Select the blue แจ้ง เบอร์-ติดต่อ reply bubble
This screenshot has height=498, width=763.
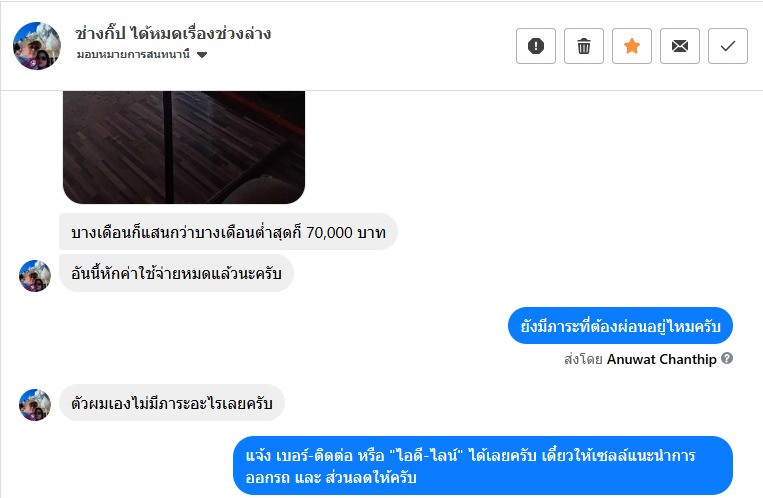[x=483, y=466]
